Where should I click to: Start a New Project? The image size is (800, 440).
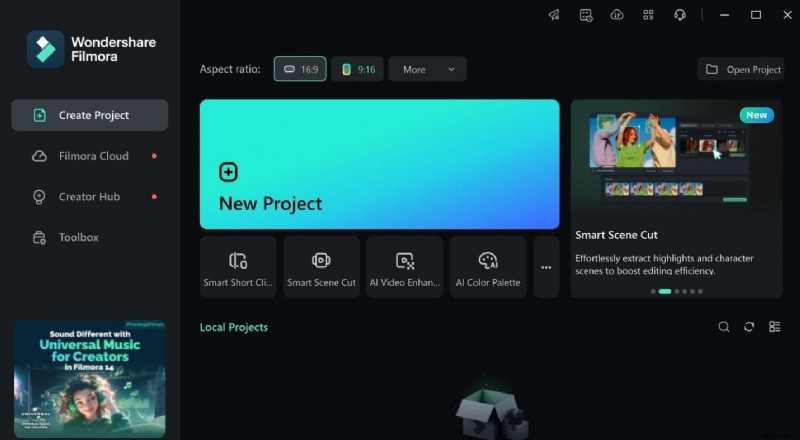tap(380, 164)
